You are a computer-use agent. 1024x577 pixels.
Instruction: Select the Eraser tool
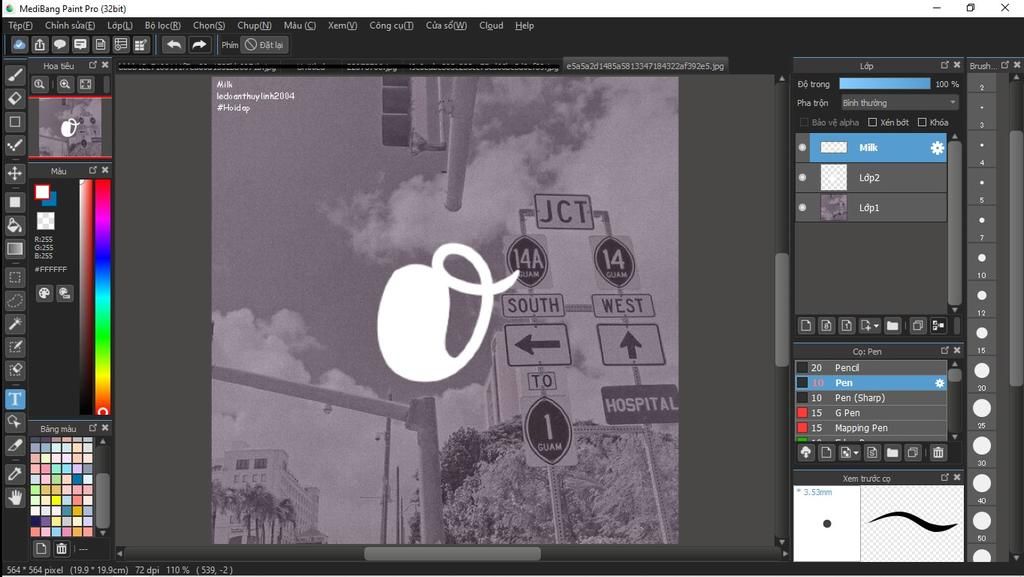pyautogui.click(x=15, y=99)
